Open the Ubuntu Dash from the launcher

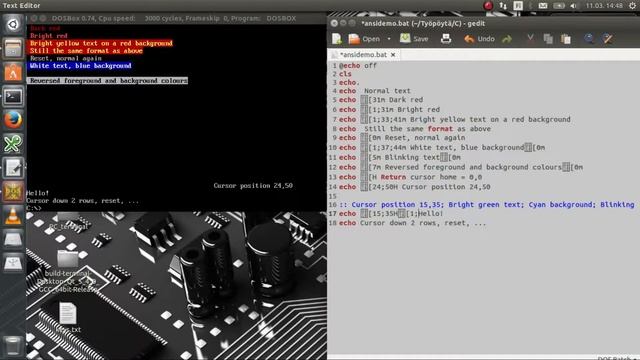pos(13,24)
